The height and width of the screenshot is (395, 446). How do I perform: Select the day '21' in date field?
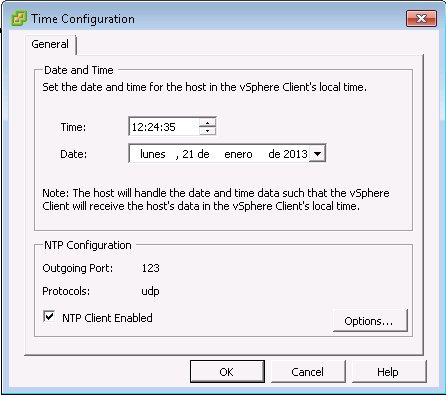(x=188, y=154)
